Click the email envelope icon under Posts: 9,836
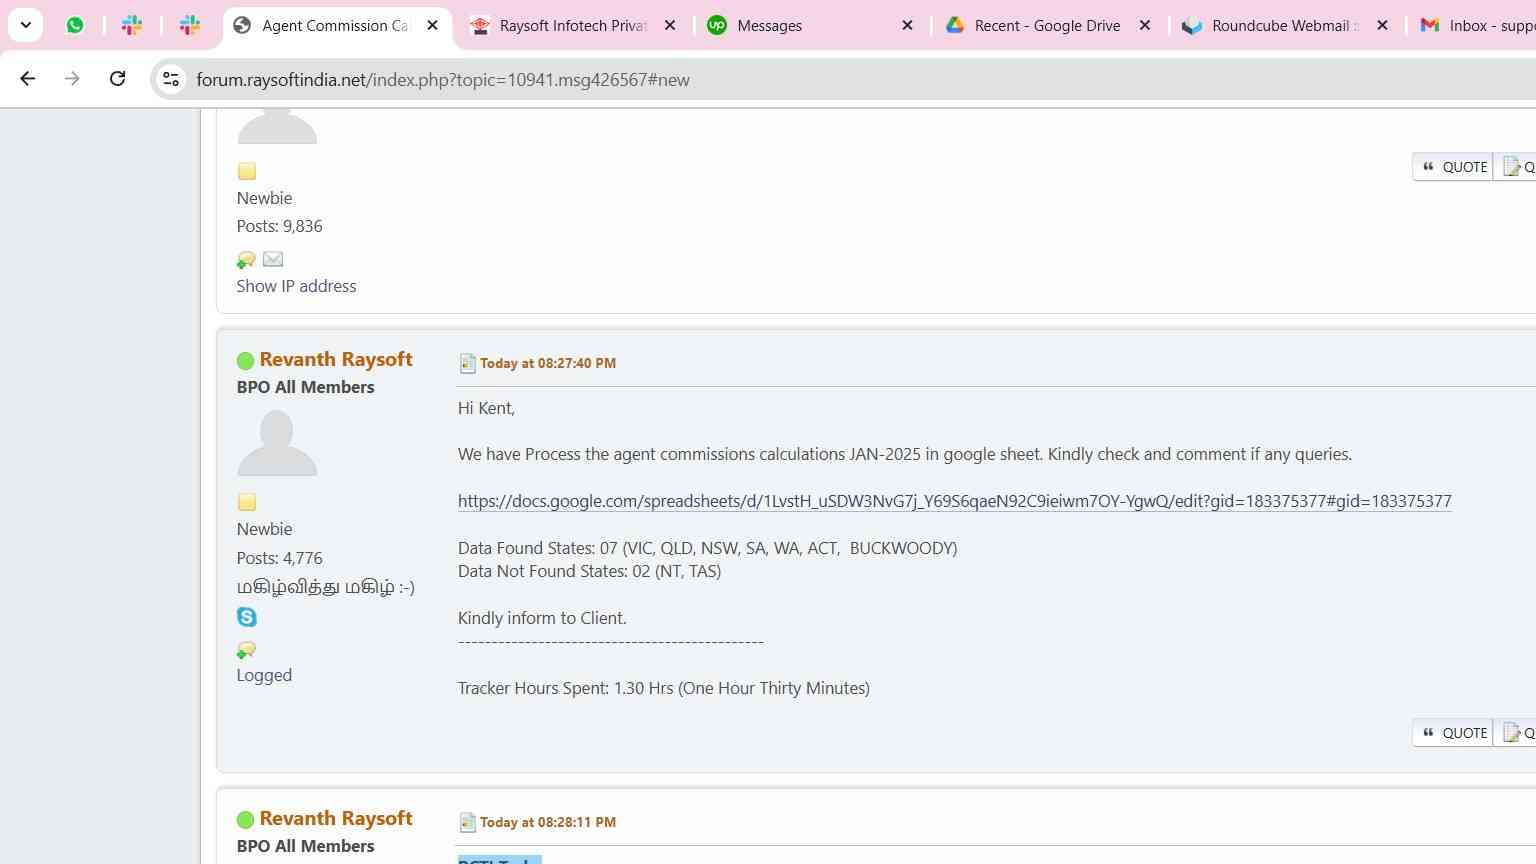This screenshot has width=1536, height=864. tap(273, 259)
